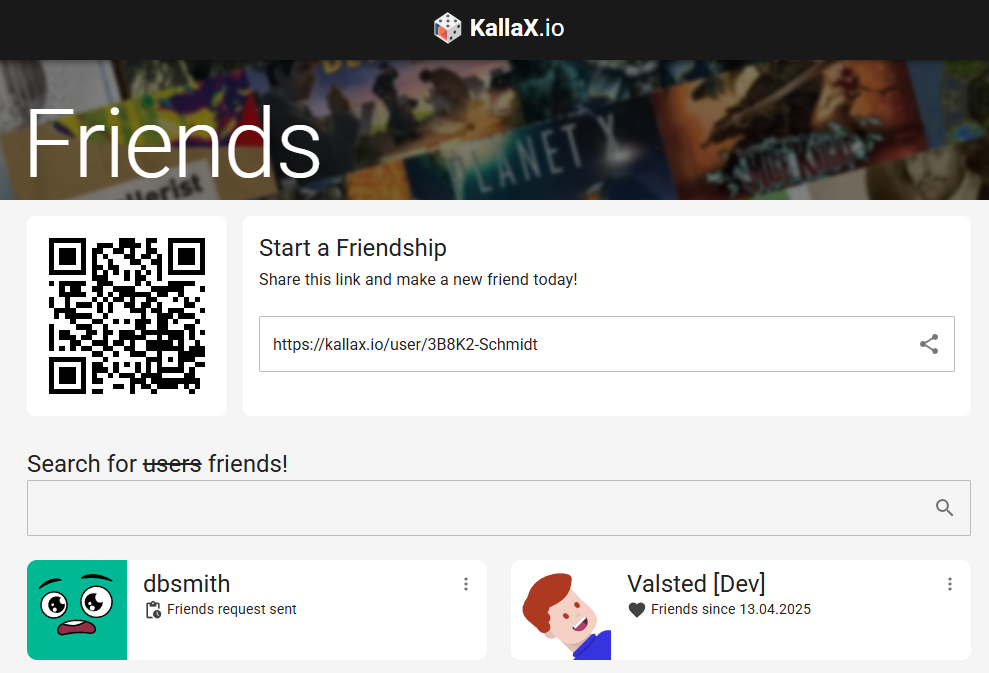989x673 pixels.
Task: Select the kallax.io/user/3B8K2-Schmidt link field
Action: pos(607,344)
